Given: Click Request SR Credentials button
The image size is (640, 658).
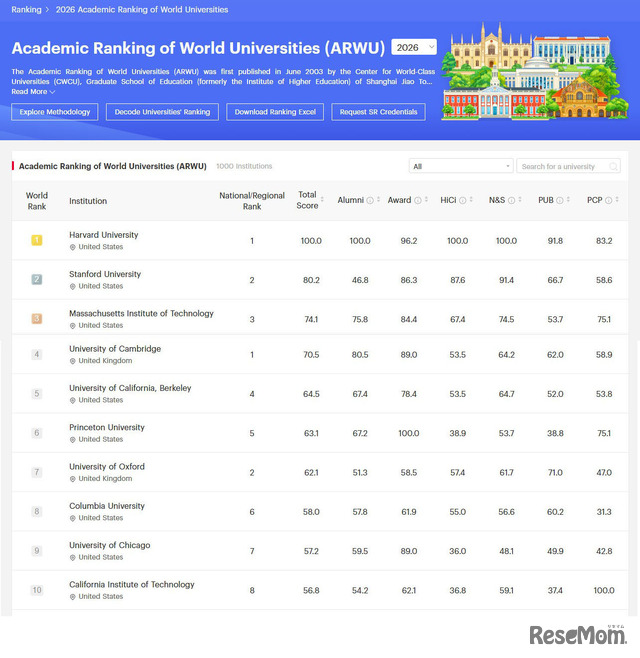Looking at the screenshot, I should 378,112.
